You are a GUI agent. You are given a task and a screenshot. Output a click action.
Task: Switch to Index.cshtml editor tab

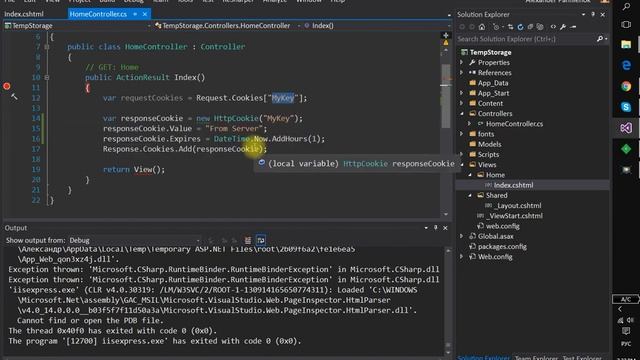point(24,14)
